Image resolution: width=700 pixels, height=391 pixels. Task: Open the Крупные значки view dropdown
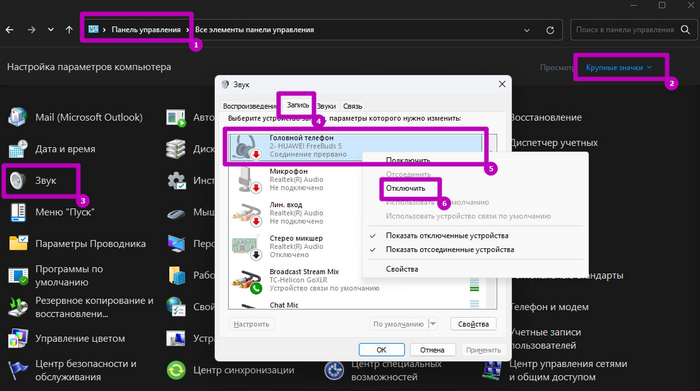tap(618, 67)
